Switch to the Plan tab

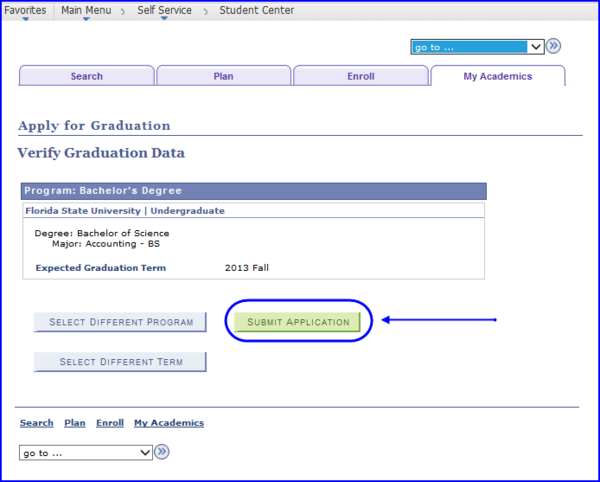[x=223, y=76]
